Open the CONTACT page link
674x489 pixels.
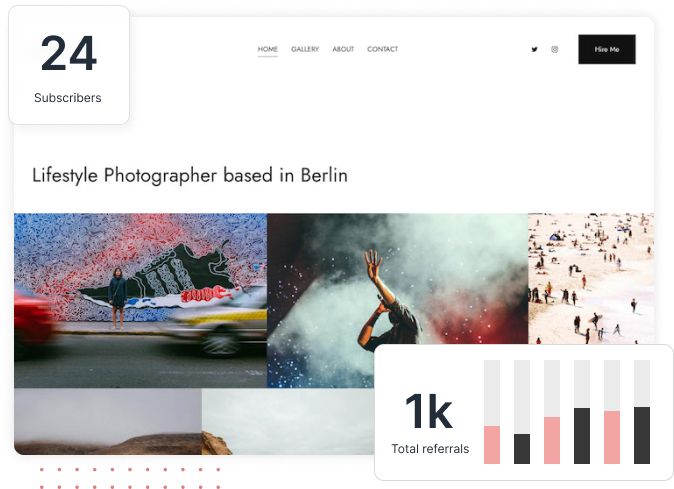(x=383, y=49)
